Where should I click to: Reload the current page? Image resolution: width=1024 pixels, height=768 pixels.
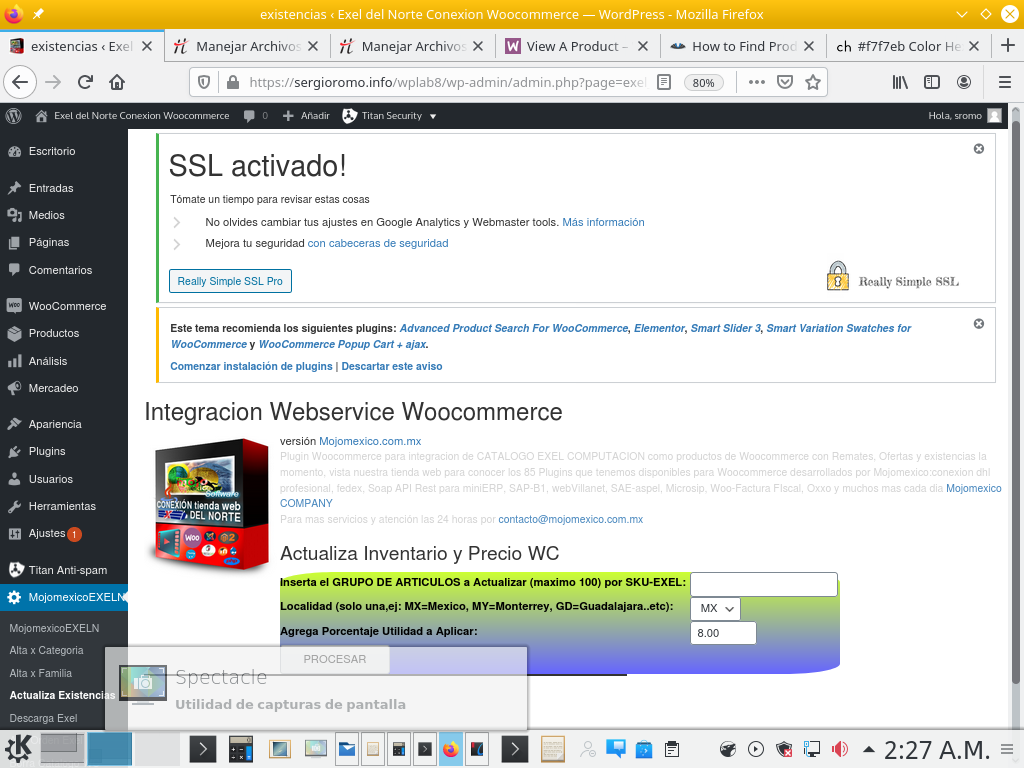click(x=85, y=82)
